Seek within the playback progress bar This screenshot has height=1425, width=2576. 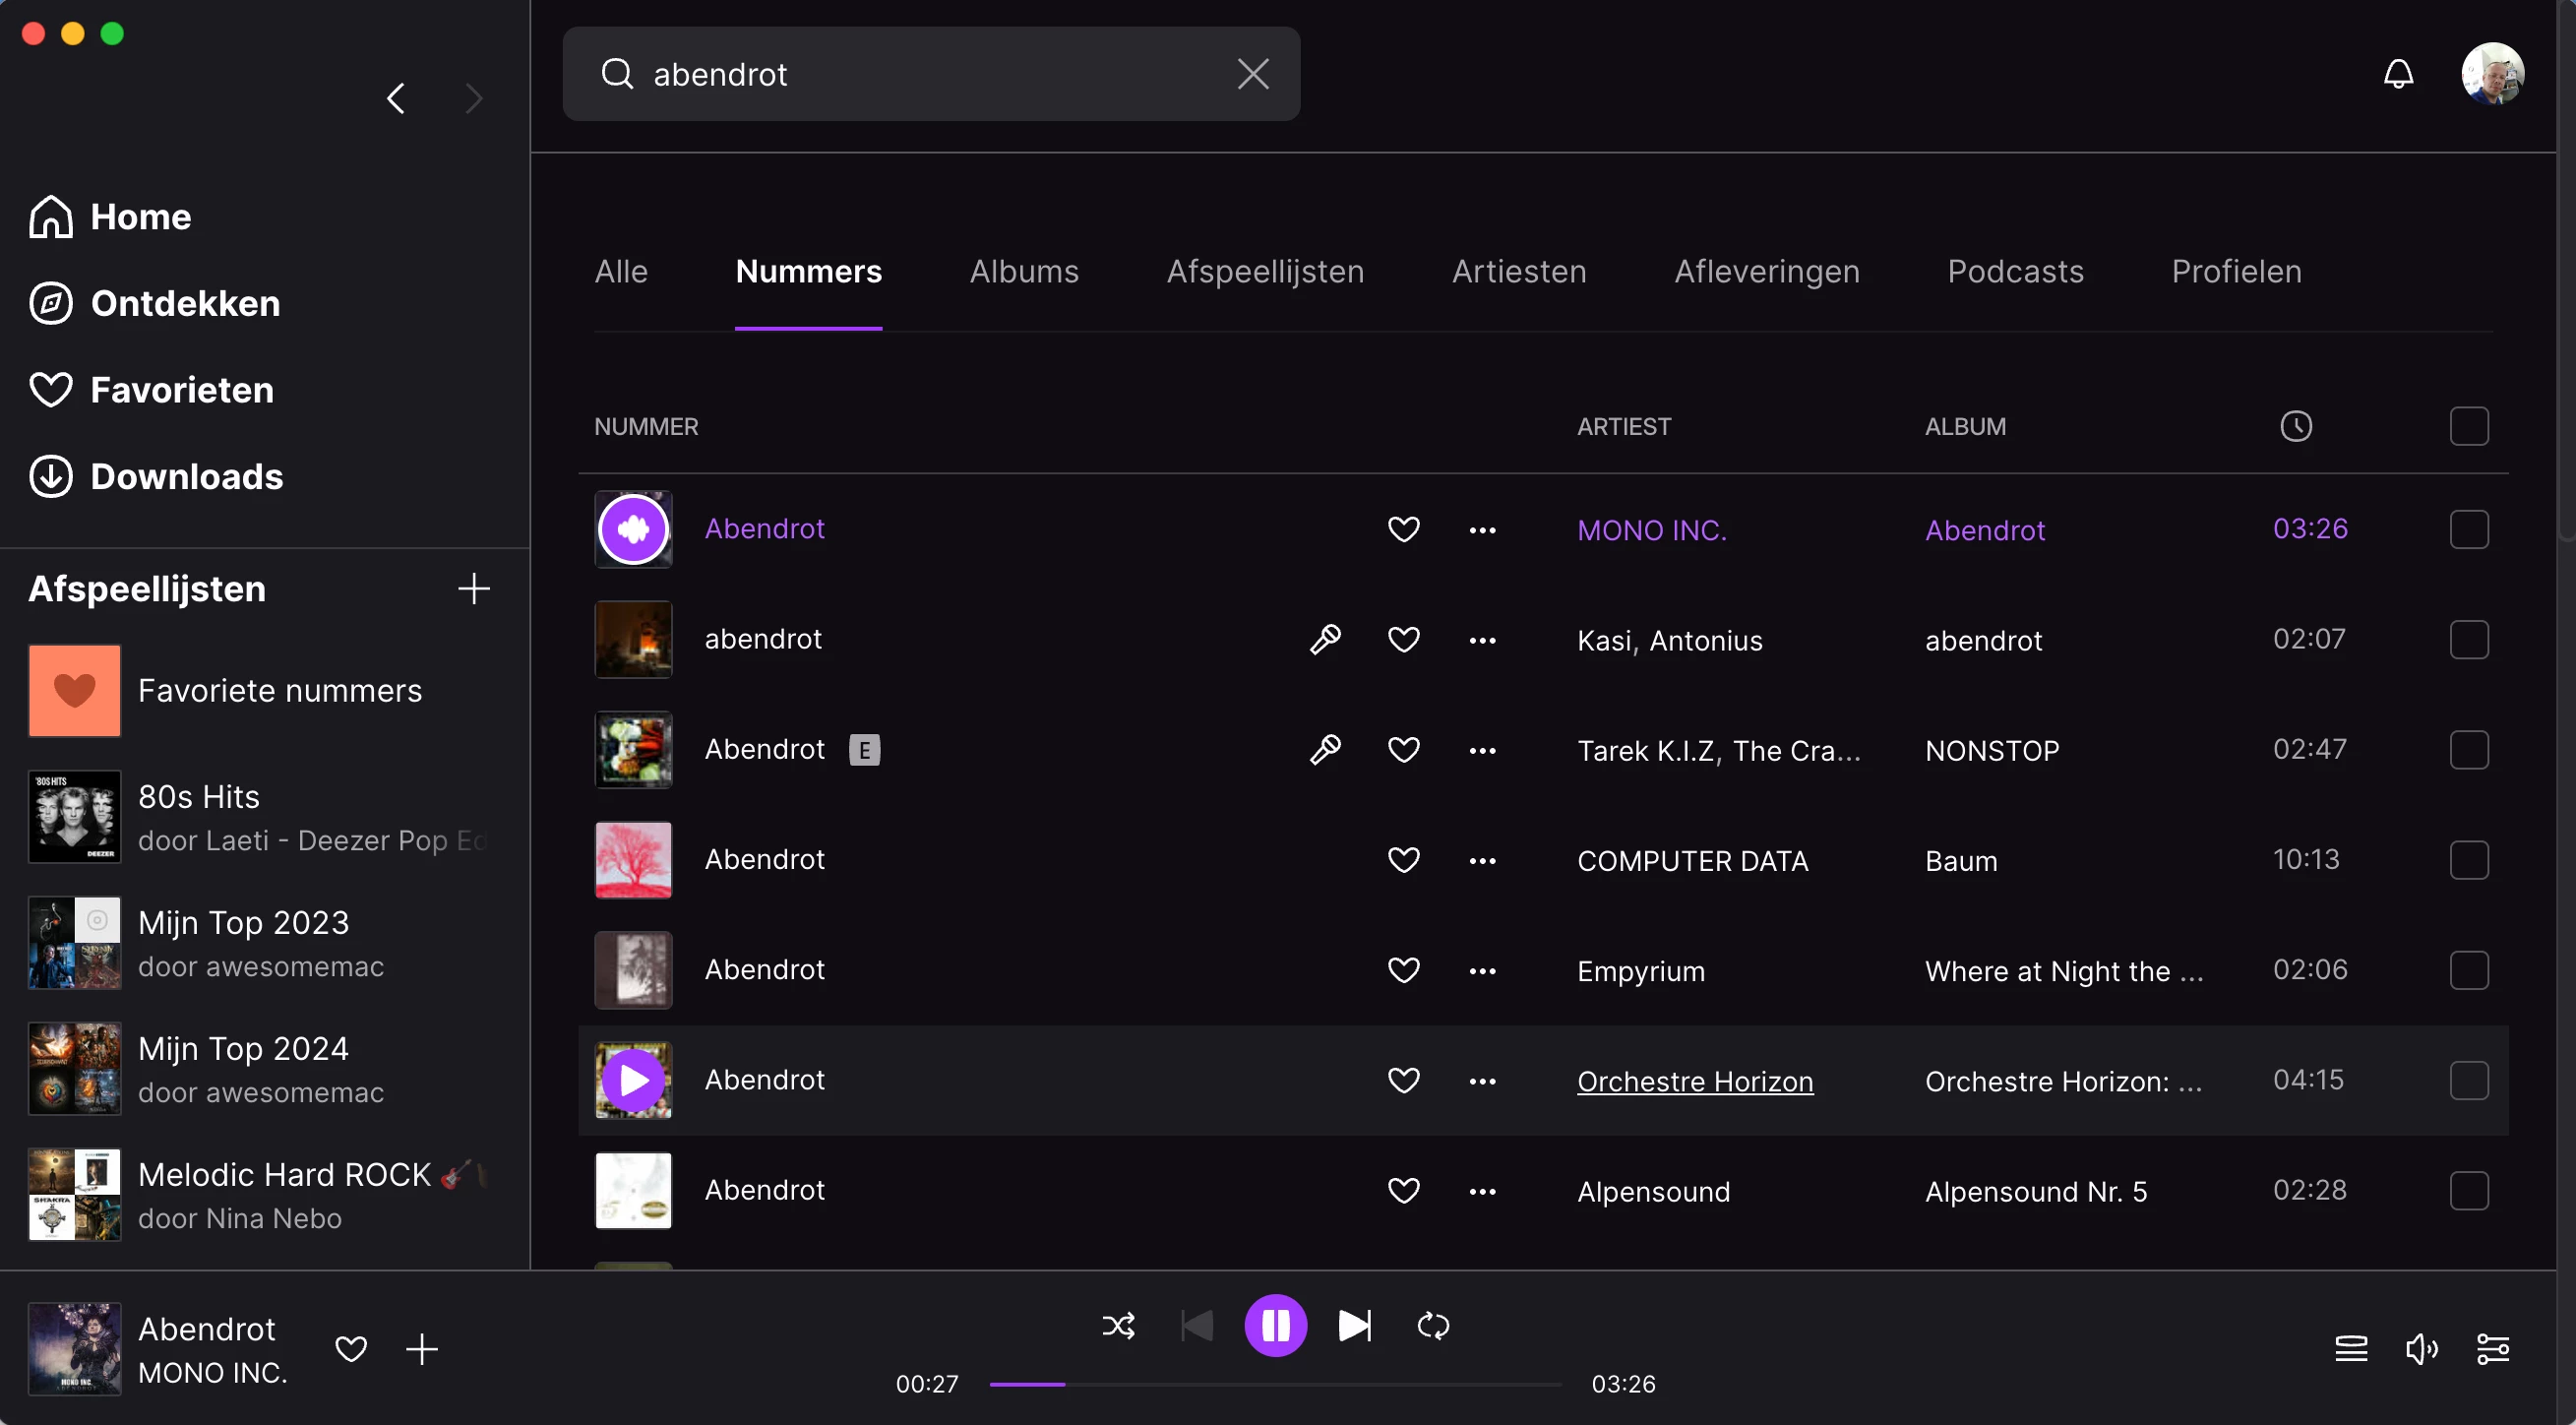pos(1275,1385)
